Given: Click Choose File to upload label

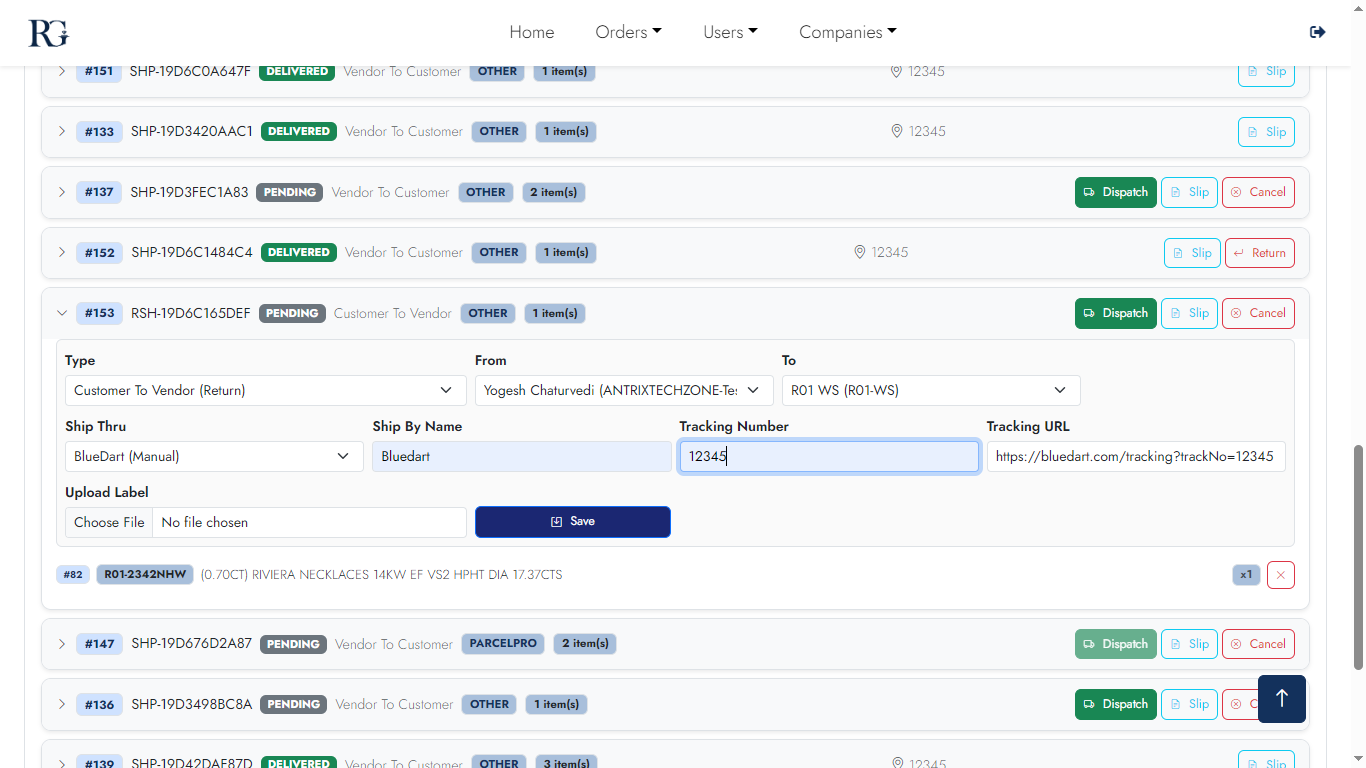Looking at the screenshot, I should [x=110, y=522].
